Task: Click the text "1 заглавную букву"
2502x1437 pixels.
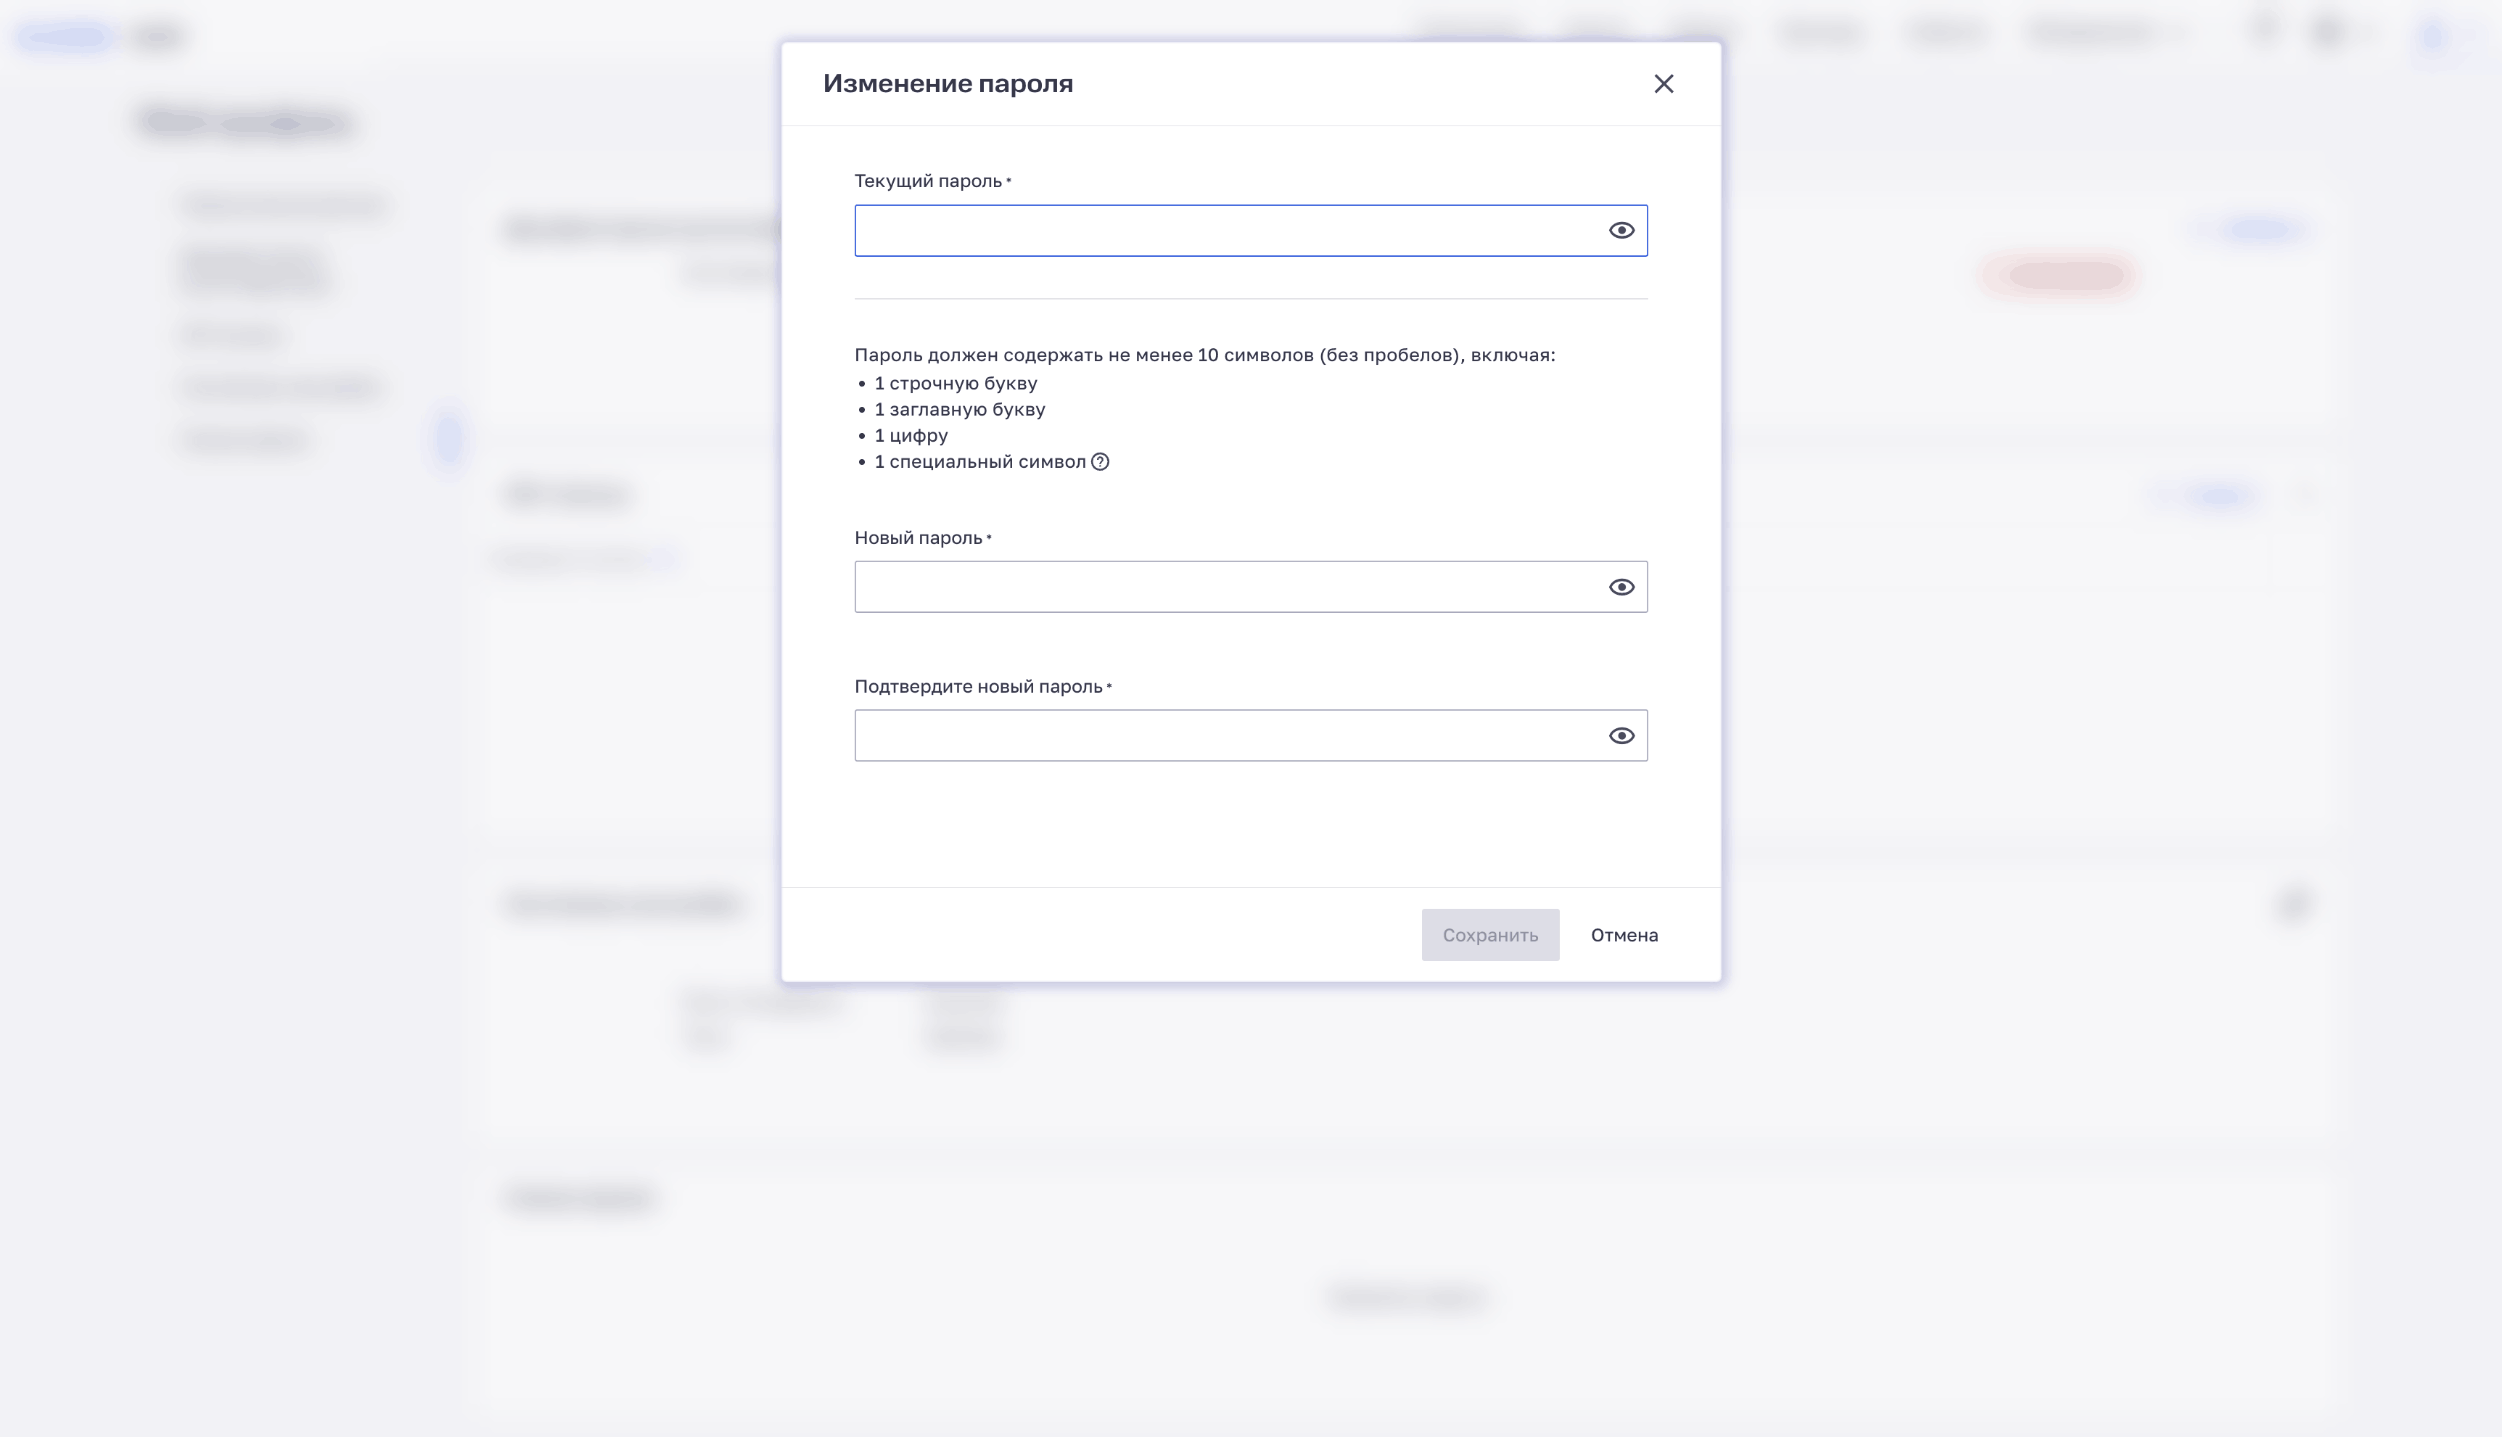Action: [x=960, y=410]
